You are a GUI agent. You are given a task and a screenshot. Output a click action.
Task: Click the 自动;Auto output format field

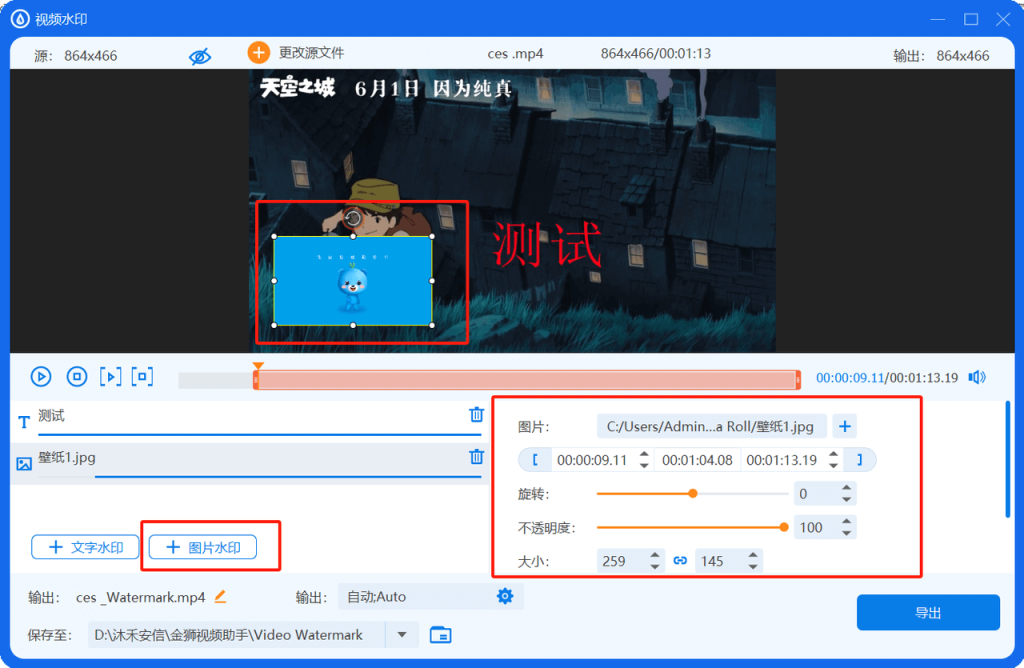pos(417,597)
